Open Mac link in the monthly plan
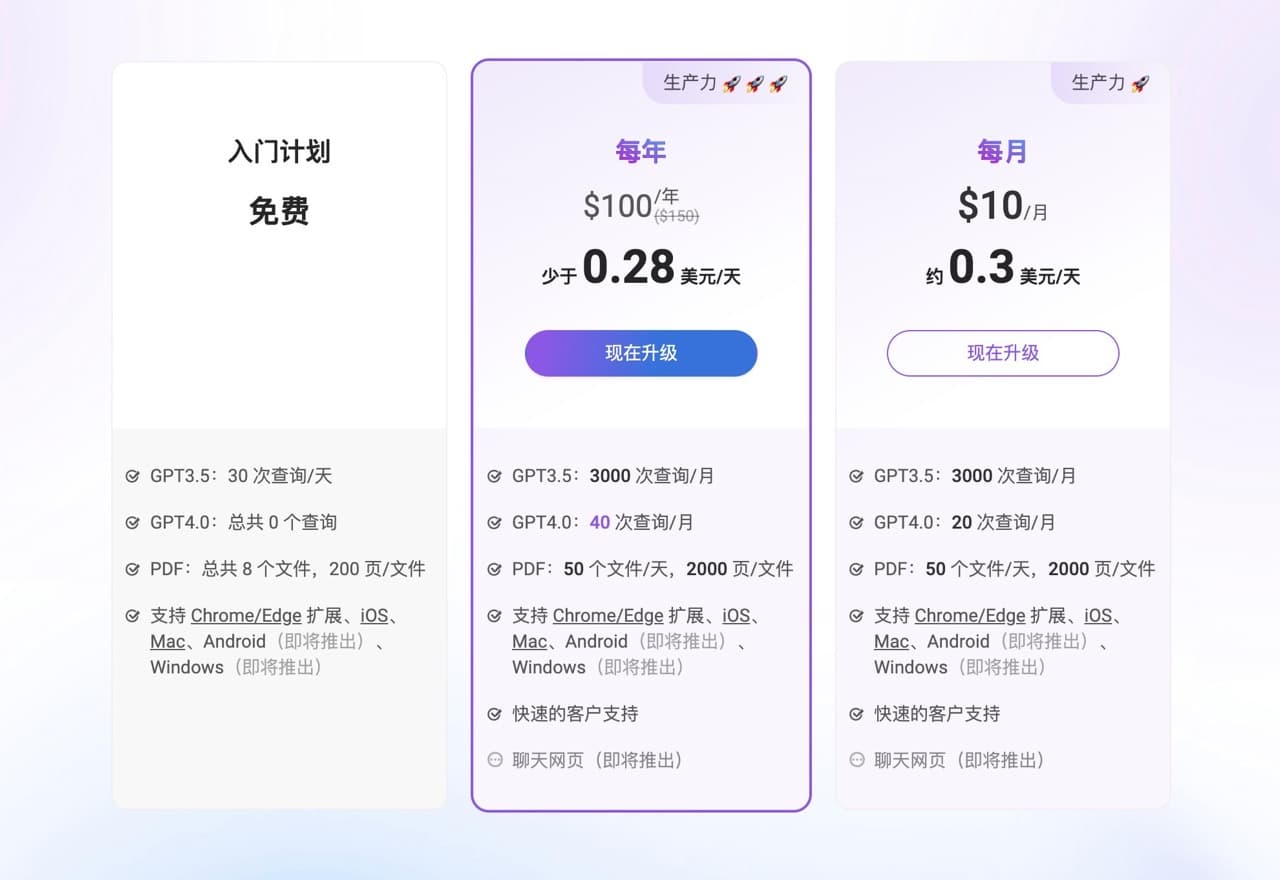 [892, 642]
